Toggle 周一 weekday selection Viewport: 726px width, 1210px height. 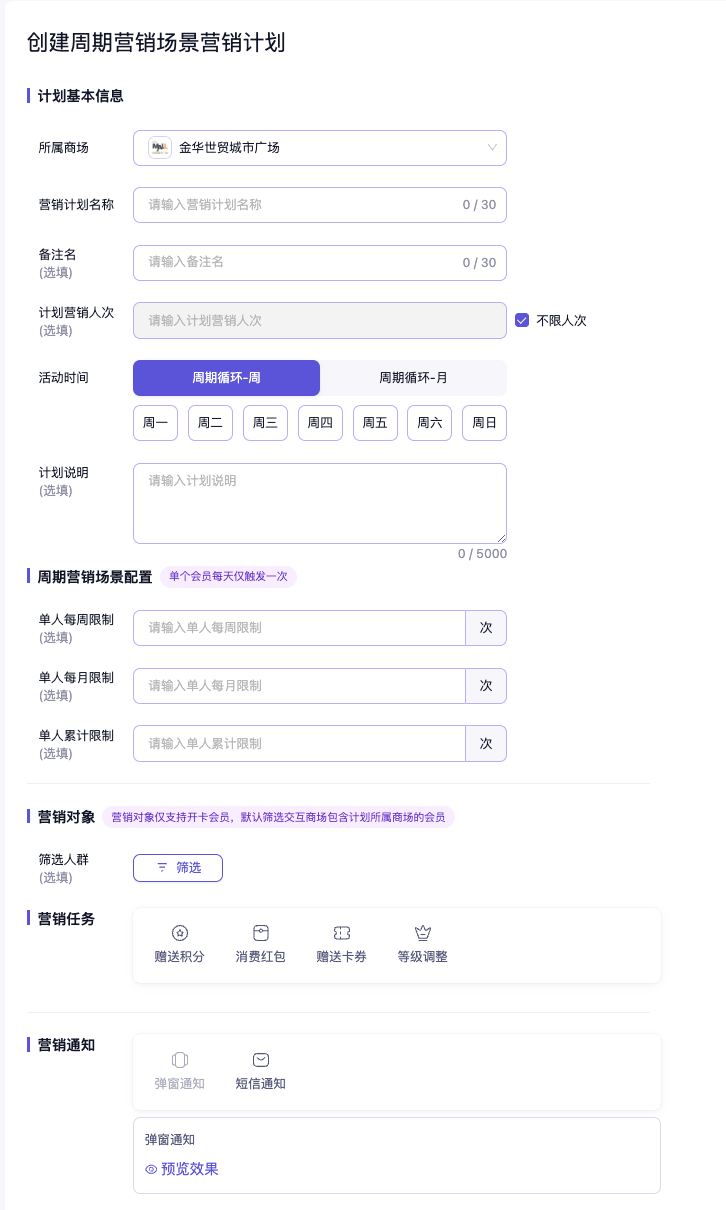click(x=155, y=423)
